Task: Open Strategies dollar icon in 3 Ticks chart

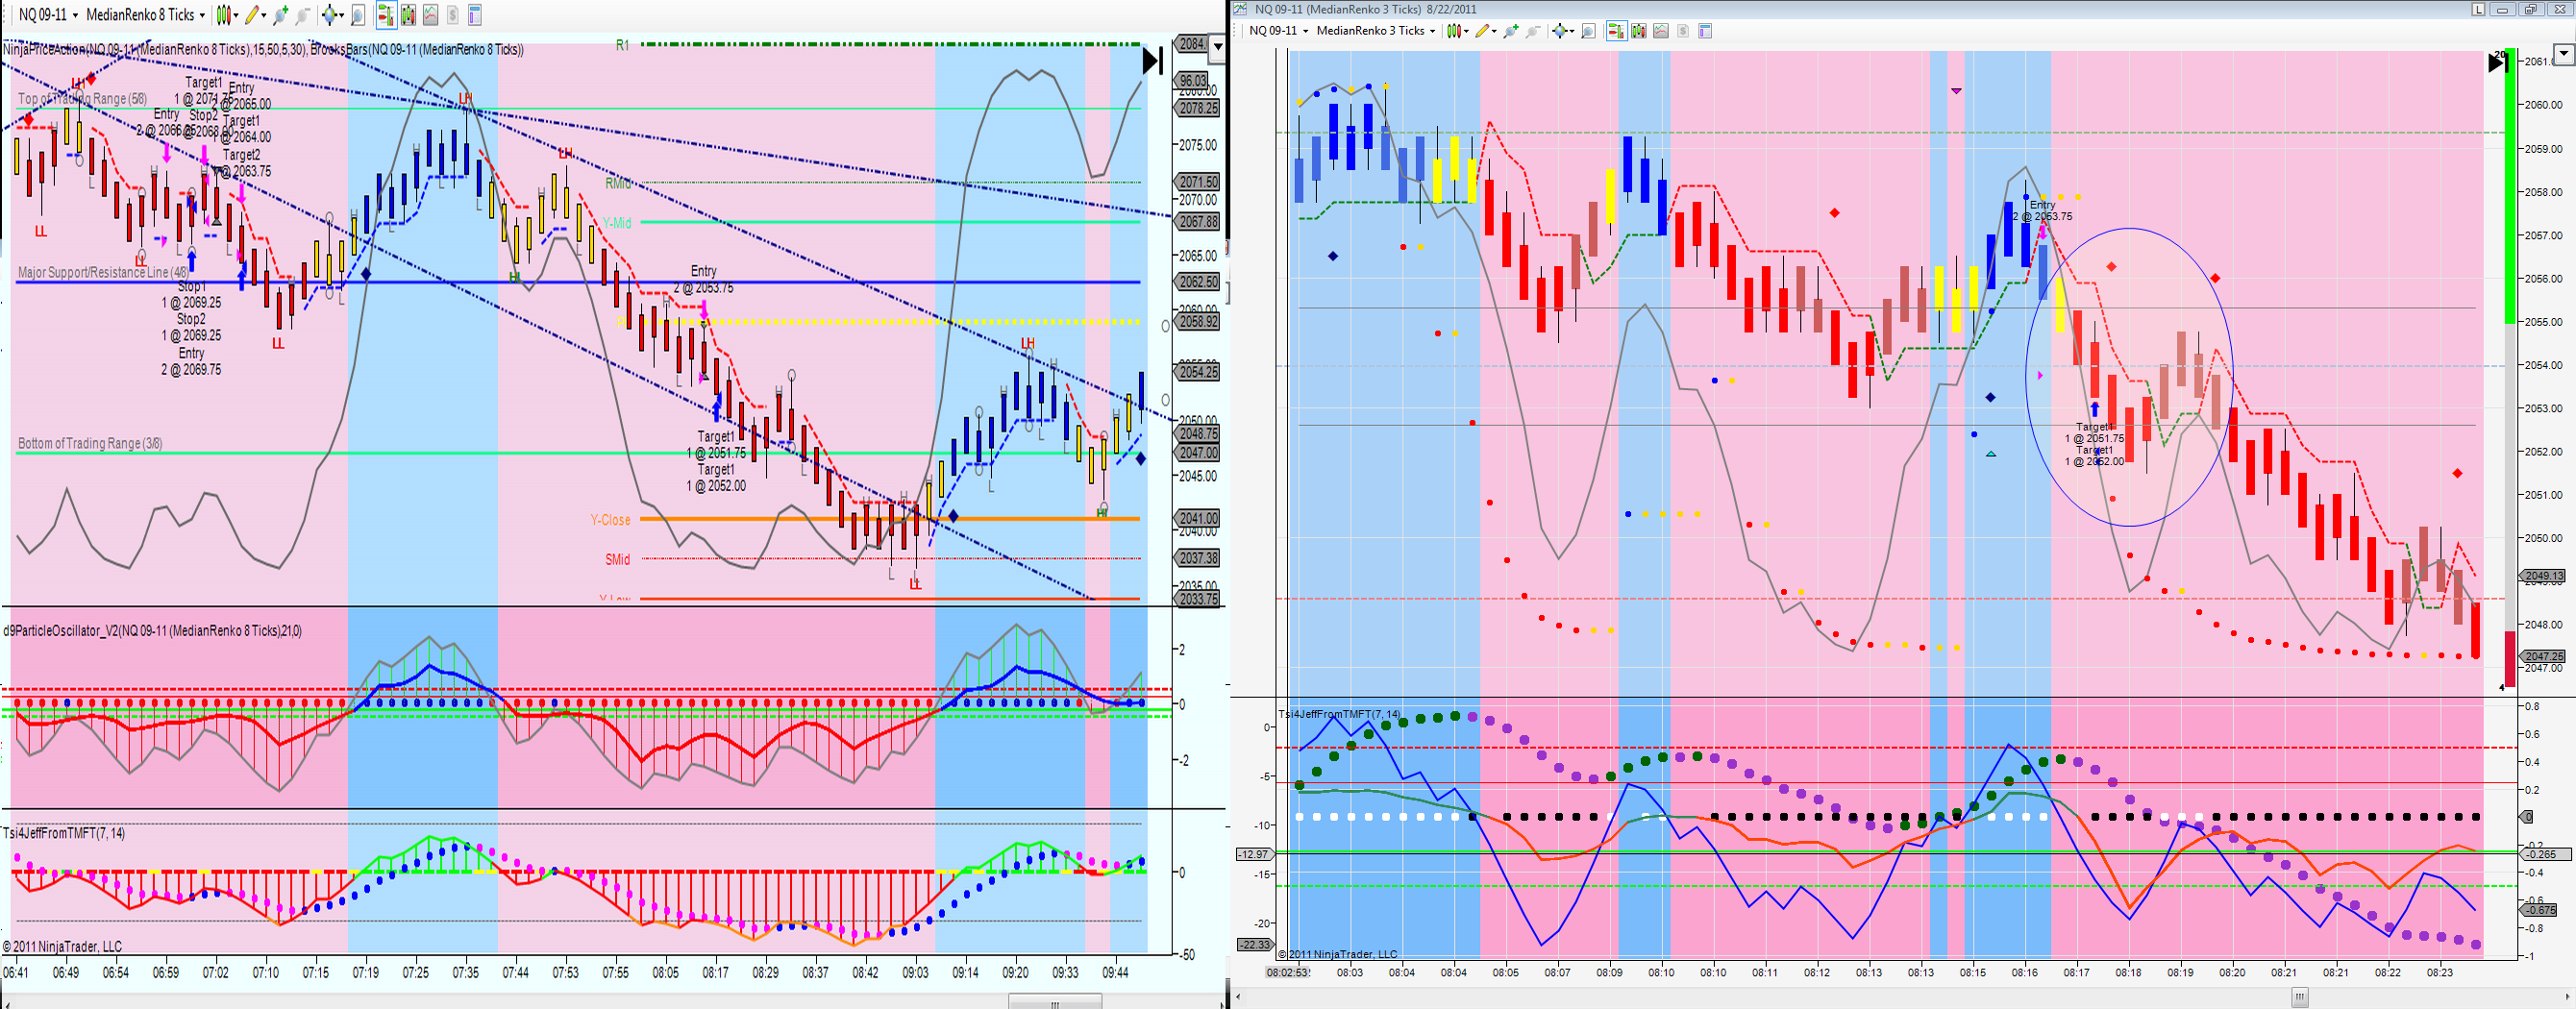Action: click(1683, 31)
